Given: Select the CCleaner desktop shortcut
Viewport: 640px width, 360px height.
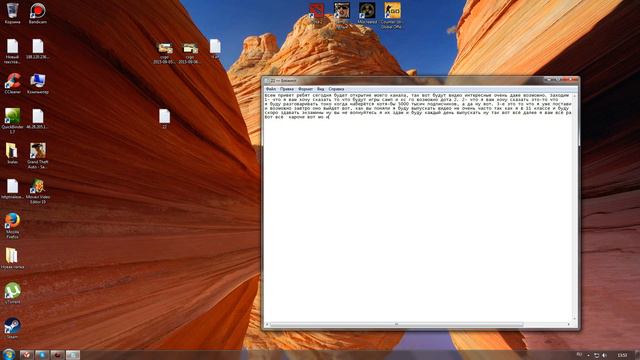Looking at the screenshot, I should pos(12,83).
